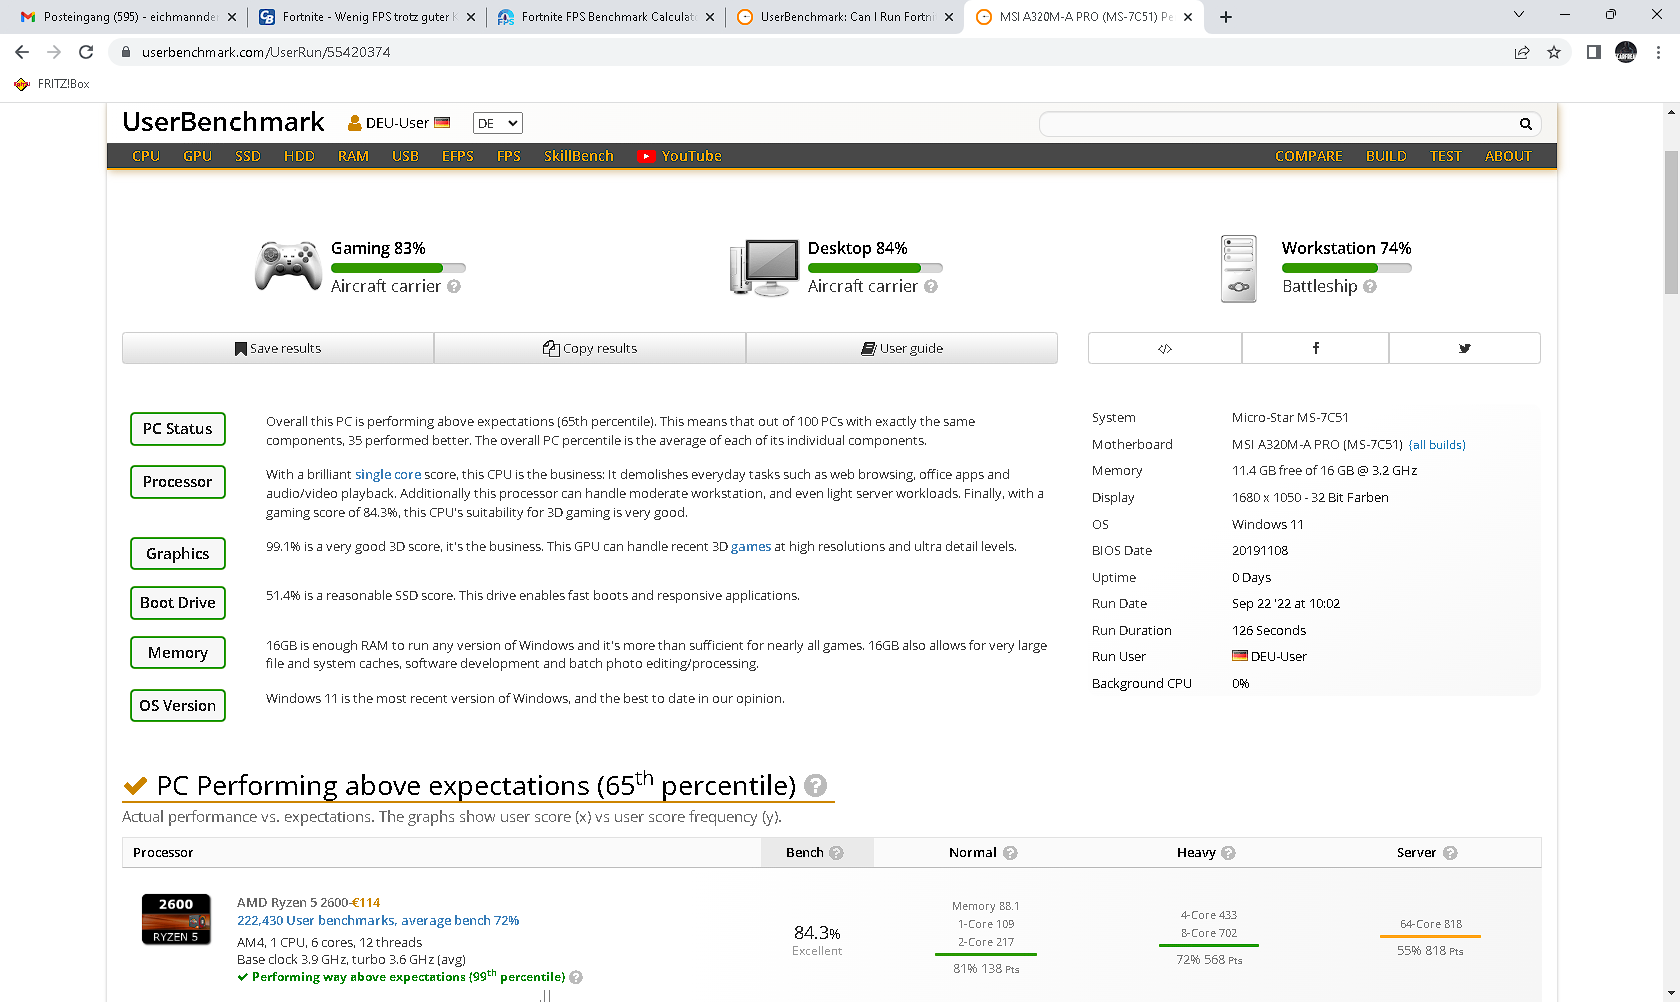Click the Ryzen 5 2600 thumbnail
This screenshot has width=1680, height=1002.
coord(176,919)
